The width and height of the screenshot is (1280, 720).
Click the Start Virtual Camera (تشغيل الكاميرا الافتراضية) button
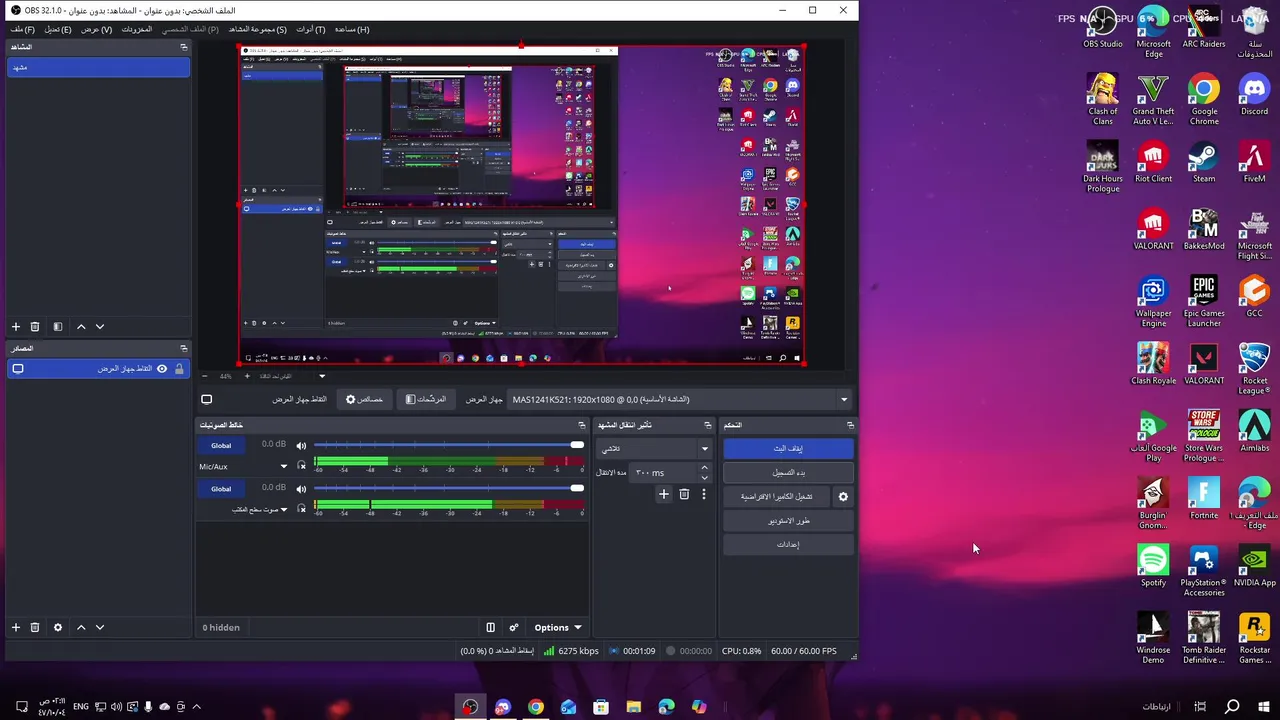tap(776, 496)
